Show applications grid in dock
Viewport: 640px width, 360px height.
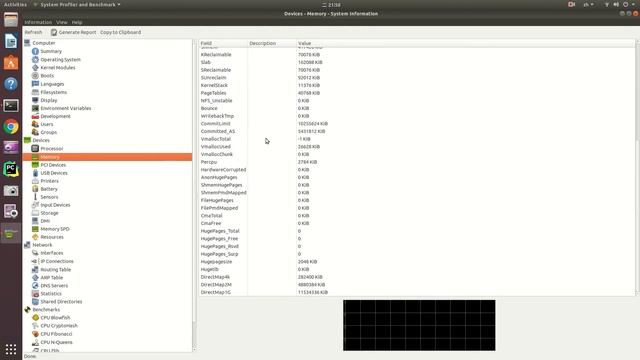pyautogui.click(x=11, y=349)
